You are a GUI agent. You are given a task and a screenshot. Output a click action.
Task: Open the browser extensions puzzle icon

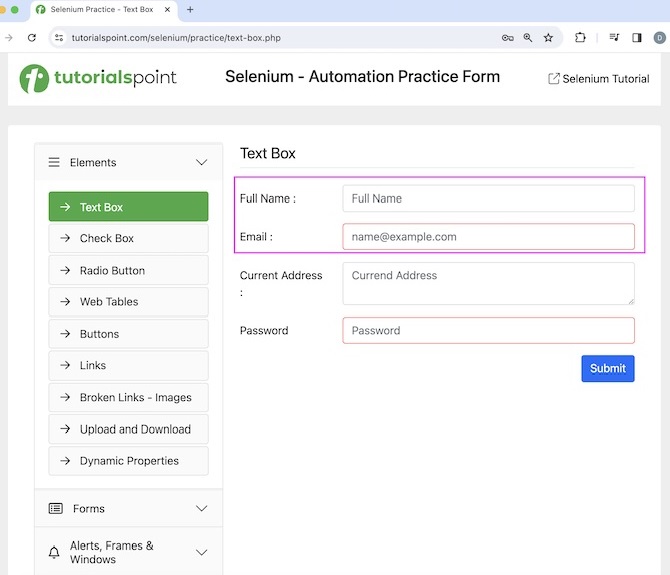(580, 38)
